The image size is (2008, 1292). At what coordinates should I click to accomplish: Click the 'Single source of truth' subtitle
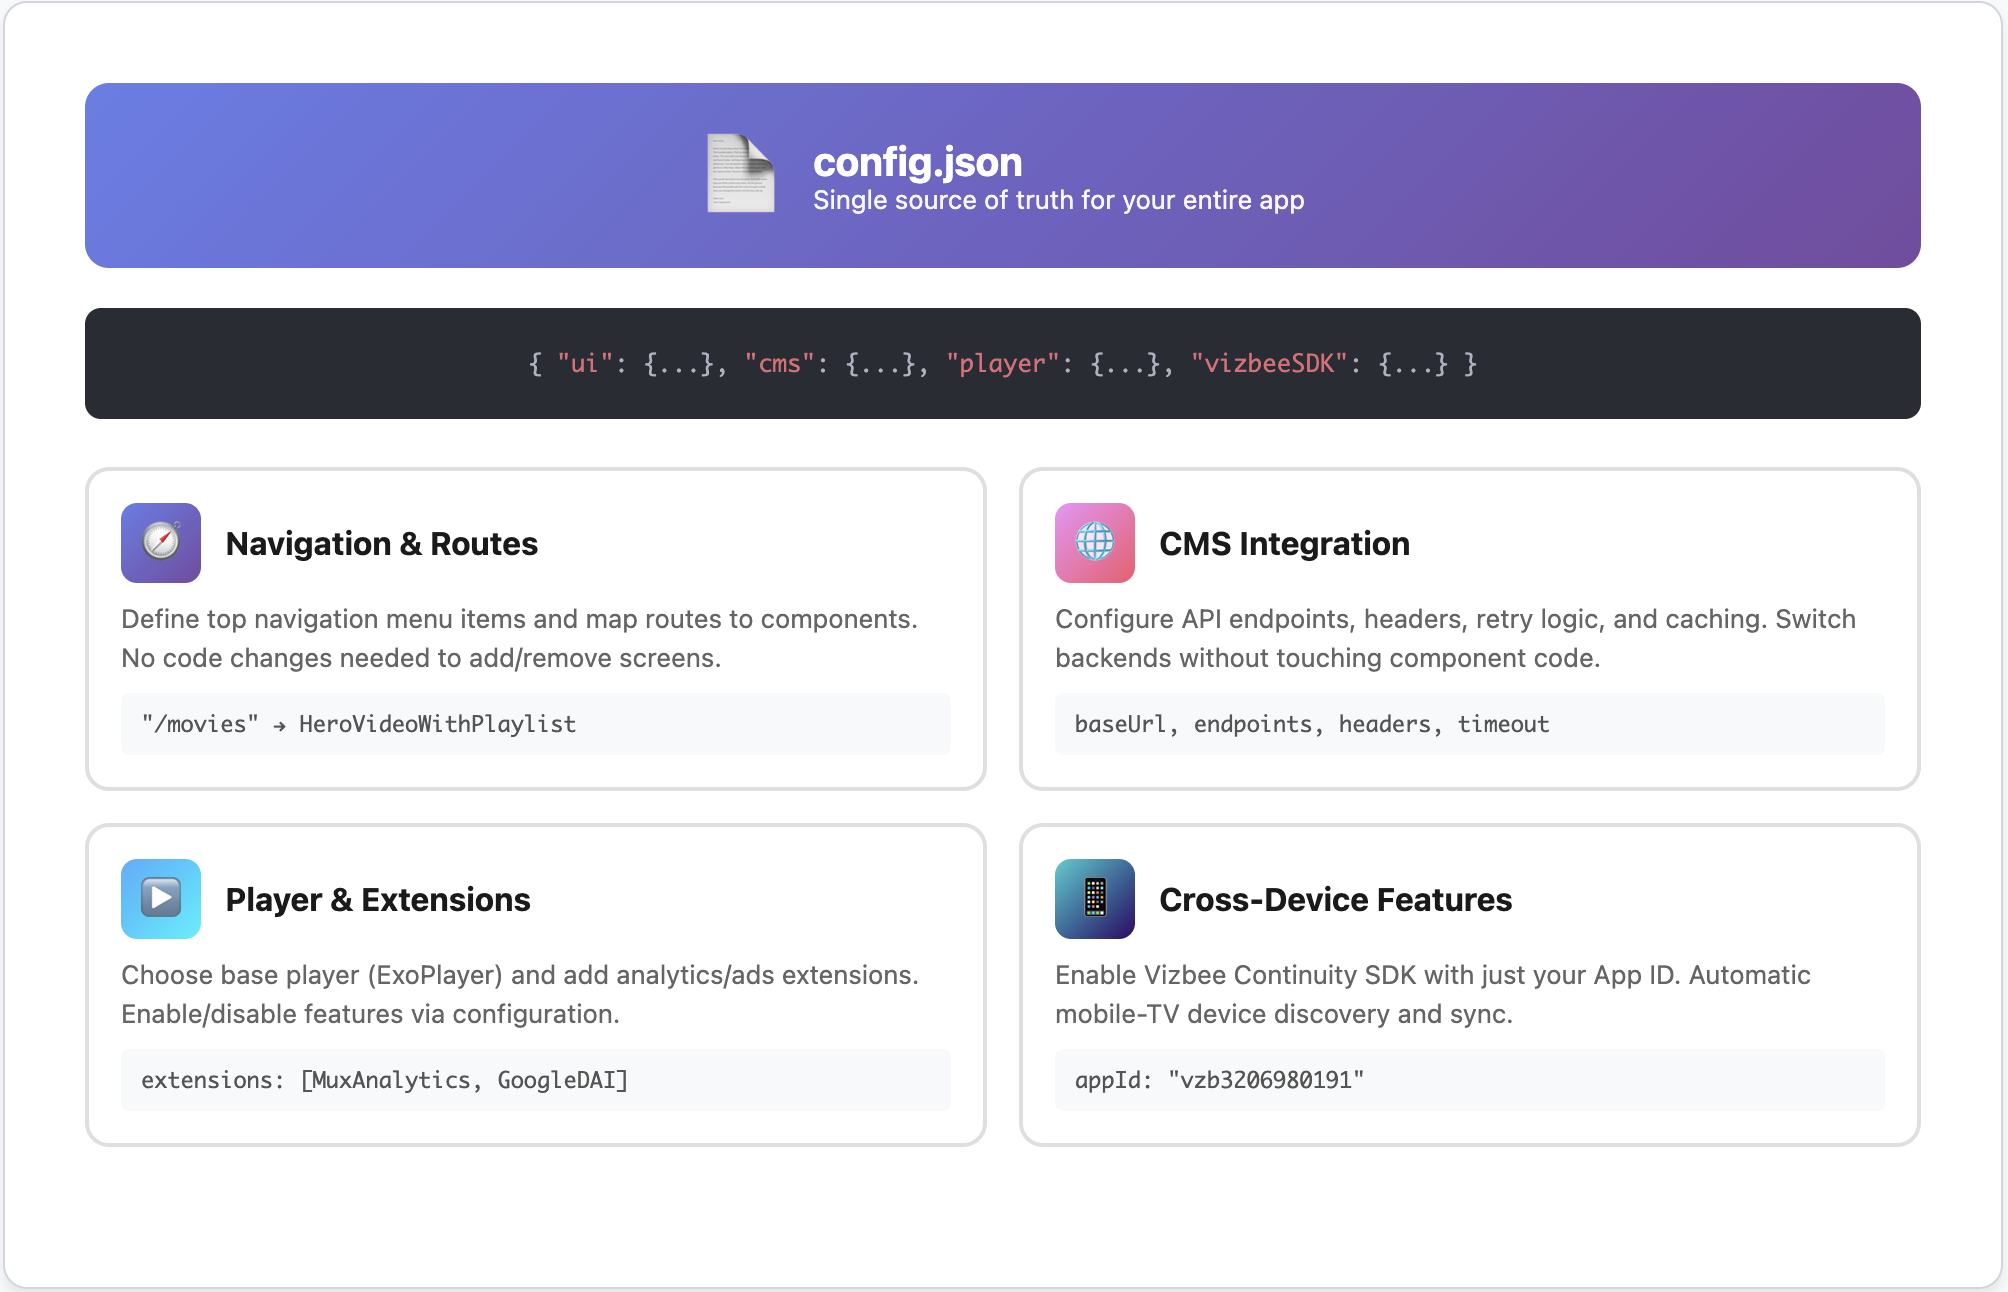[1058, 200]
